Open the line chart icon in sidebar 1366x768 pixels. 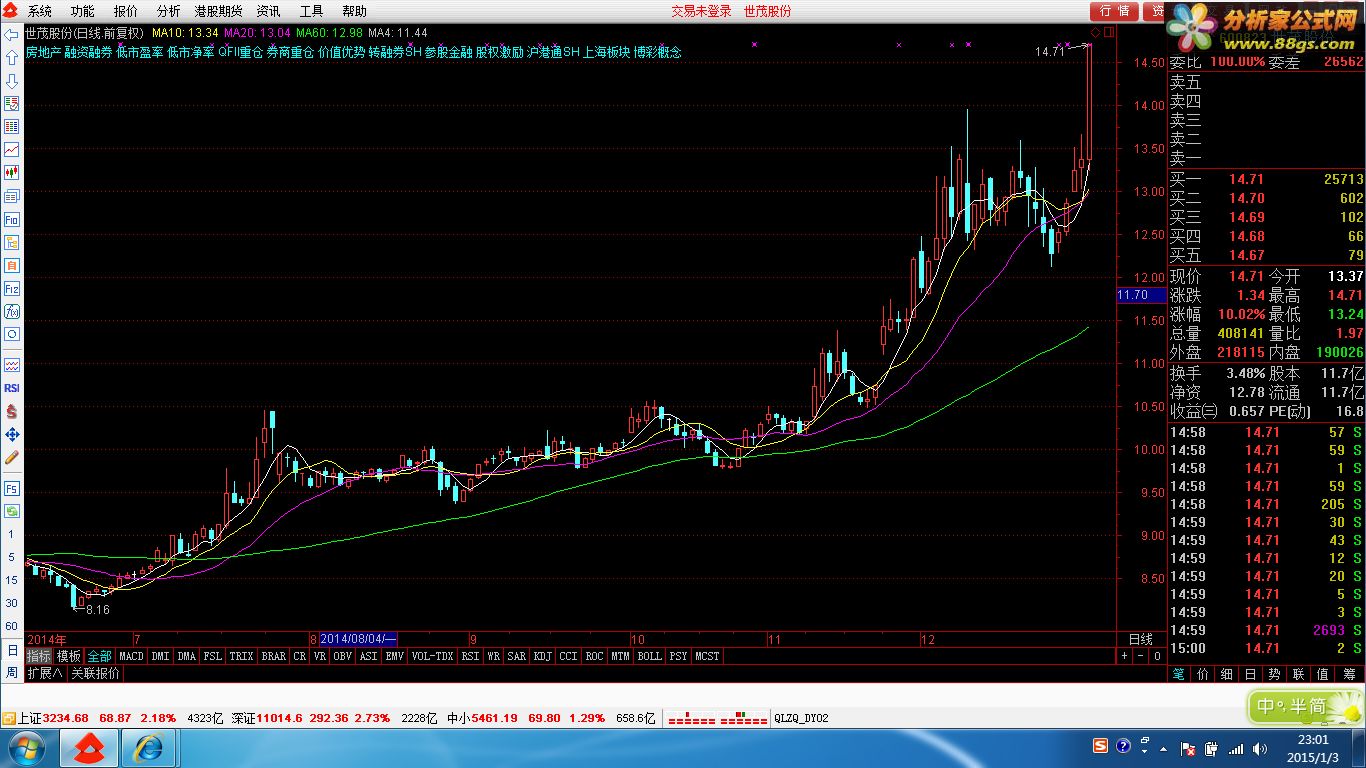click(x=12, y=150)
